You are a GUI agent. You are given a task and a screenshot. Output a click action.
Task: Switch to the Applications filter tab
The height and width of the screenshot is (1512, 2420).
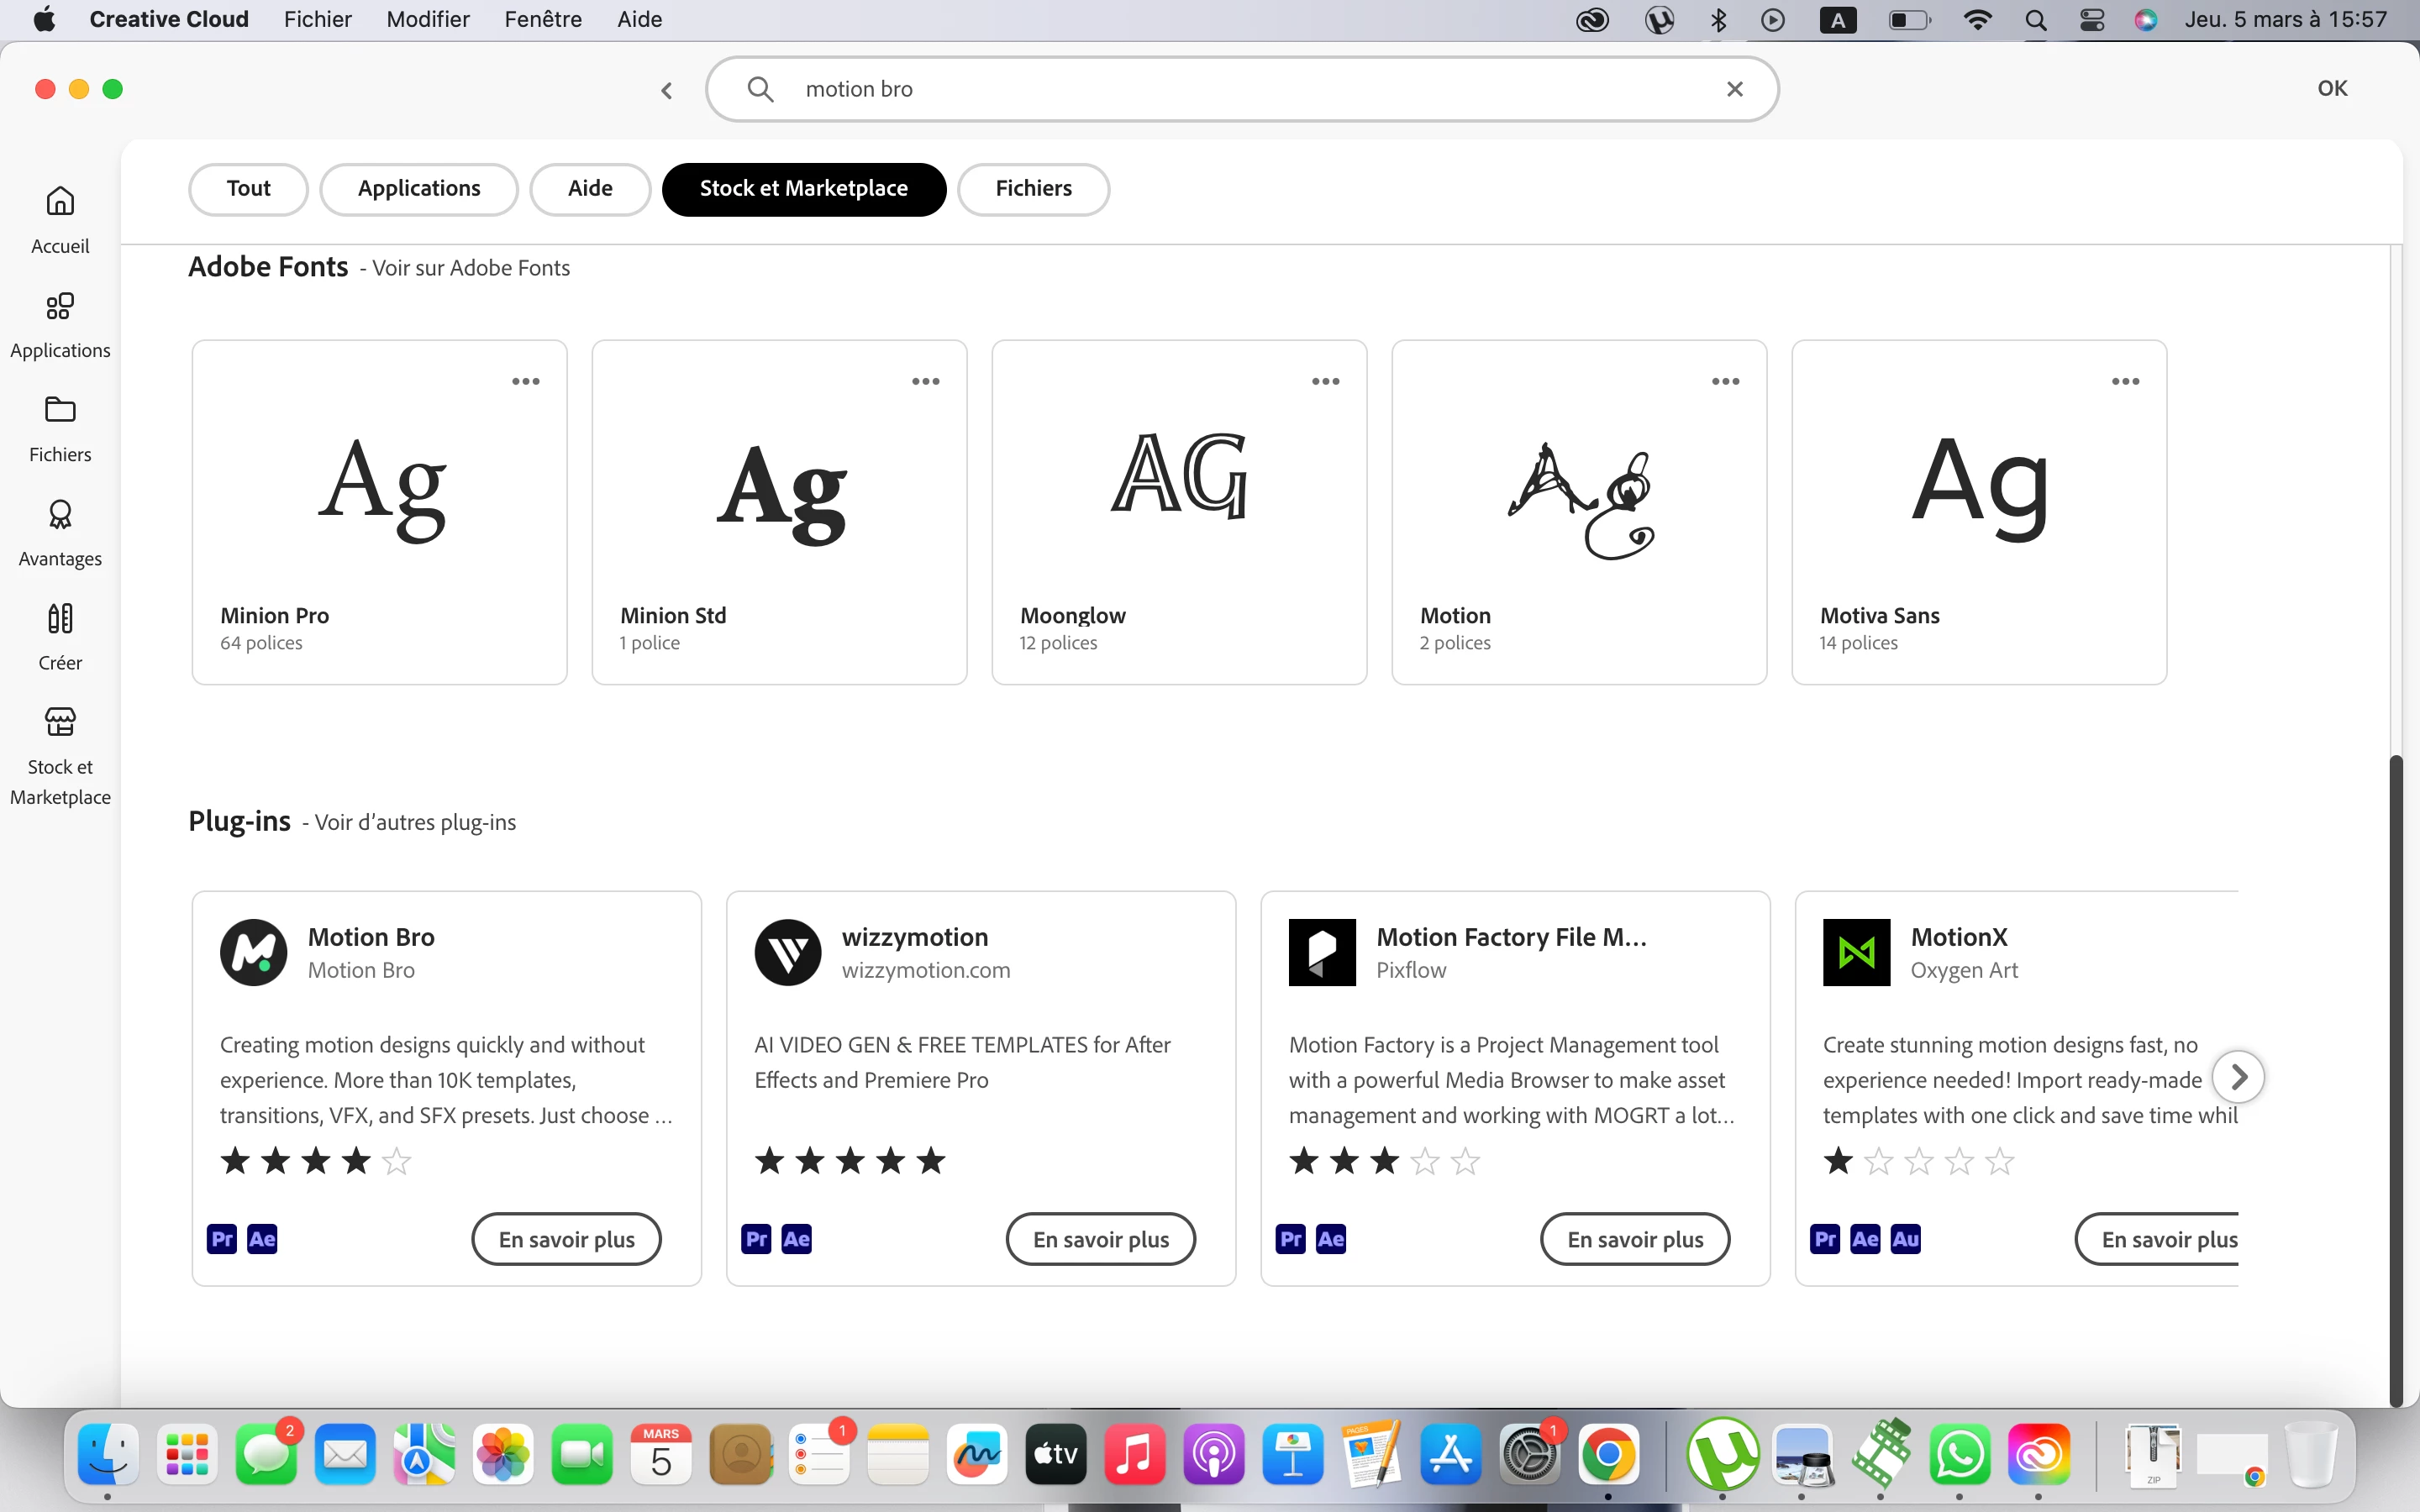point(419,189)
